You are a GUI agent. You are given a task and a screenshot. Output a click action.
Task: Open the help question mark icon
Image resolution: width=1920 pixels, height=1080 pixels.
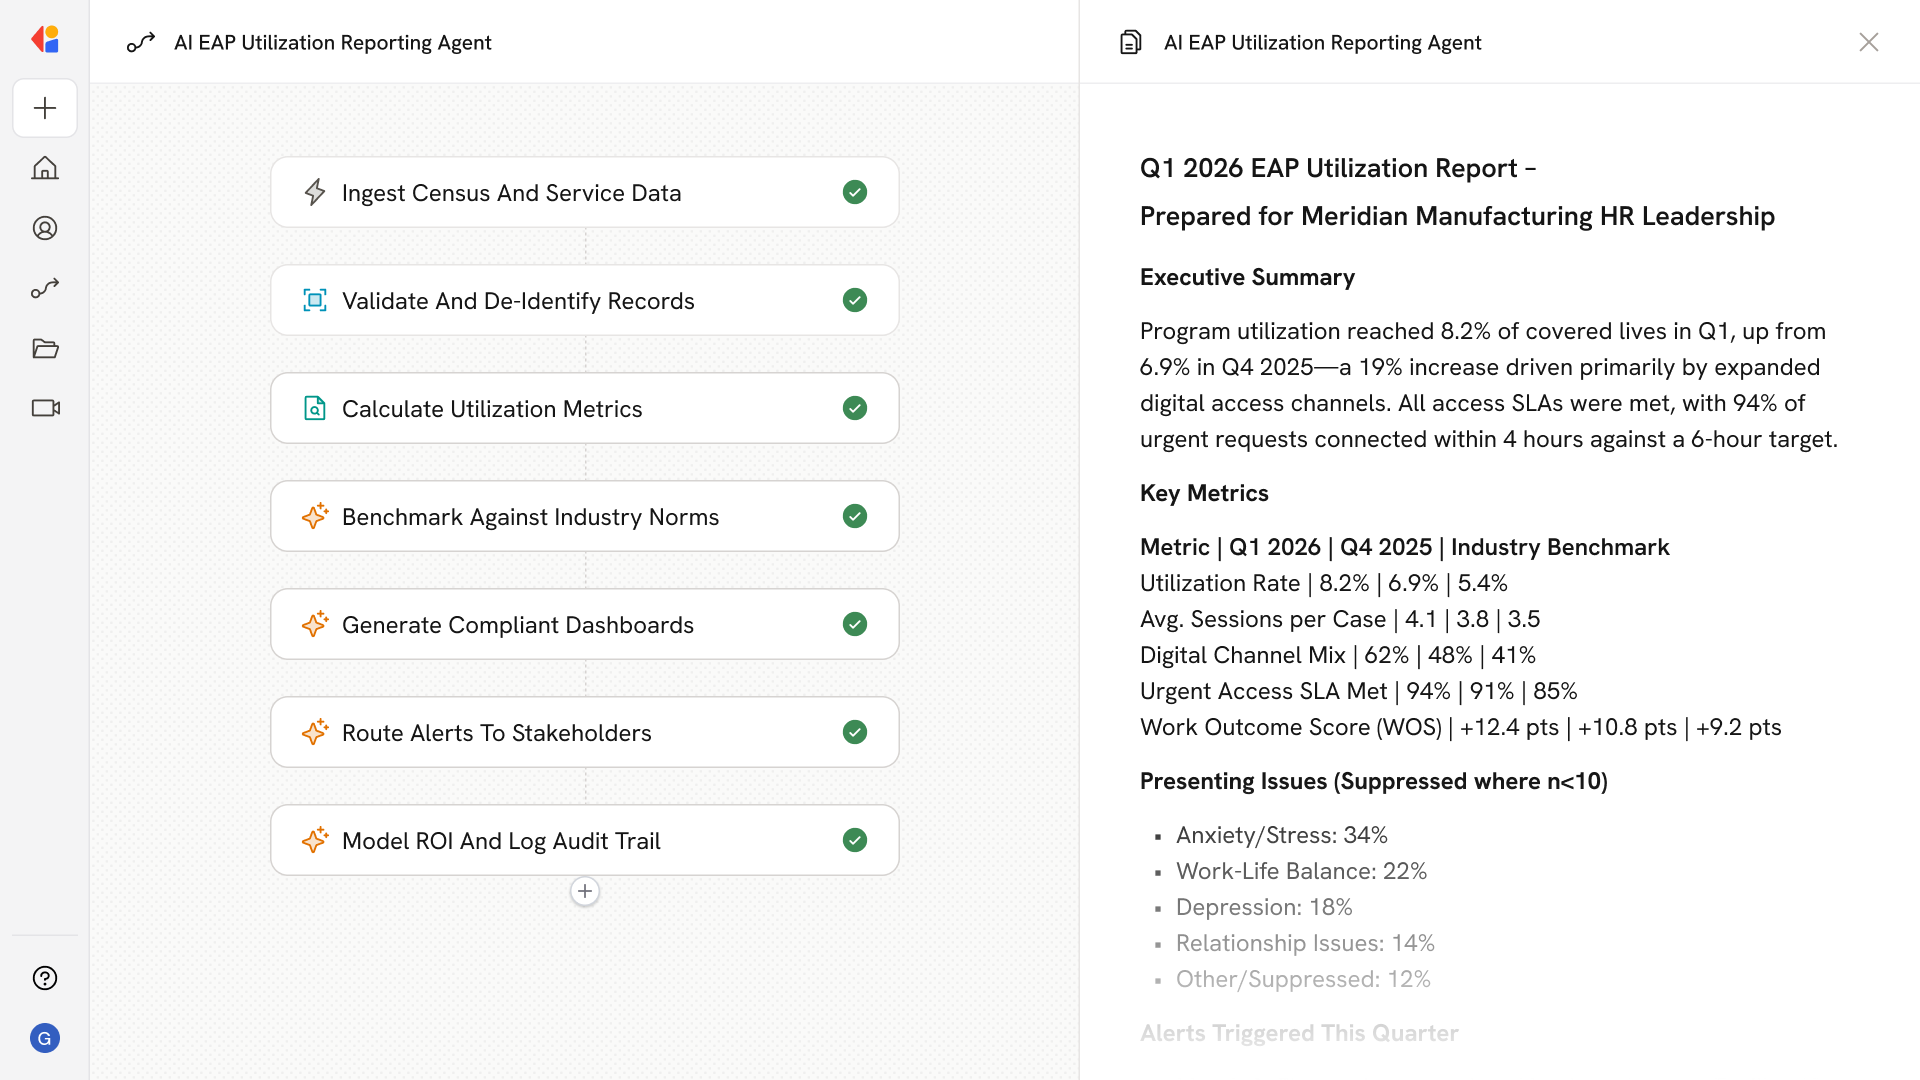coord(45,978)
